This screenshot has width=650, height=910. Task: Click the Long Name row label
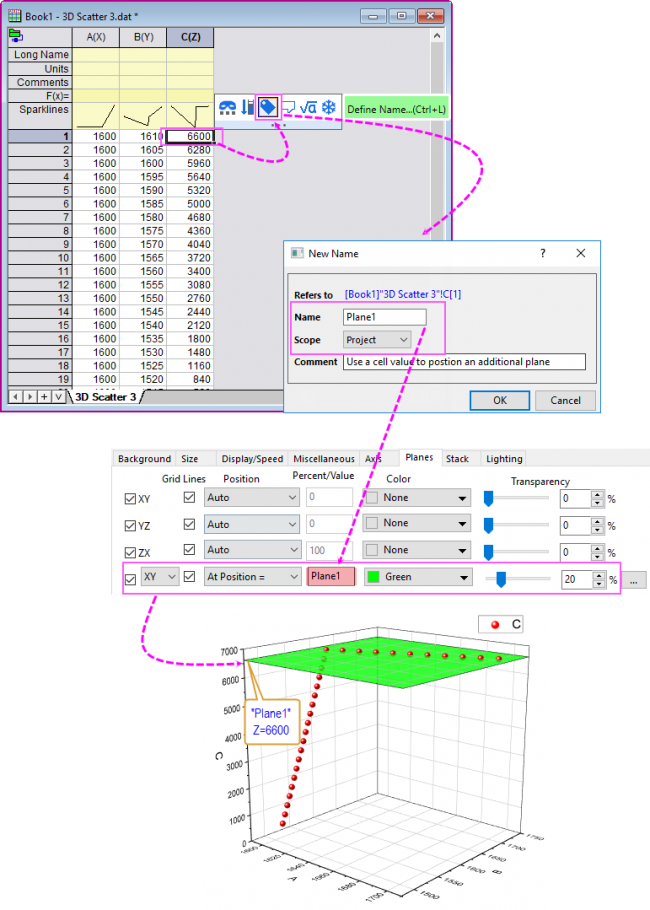[40, 55]
